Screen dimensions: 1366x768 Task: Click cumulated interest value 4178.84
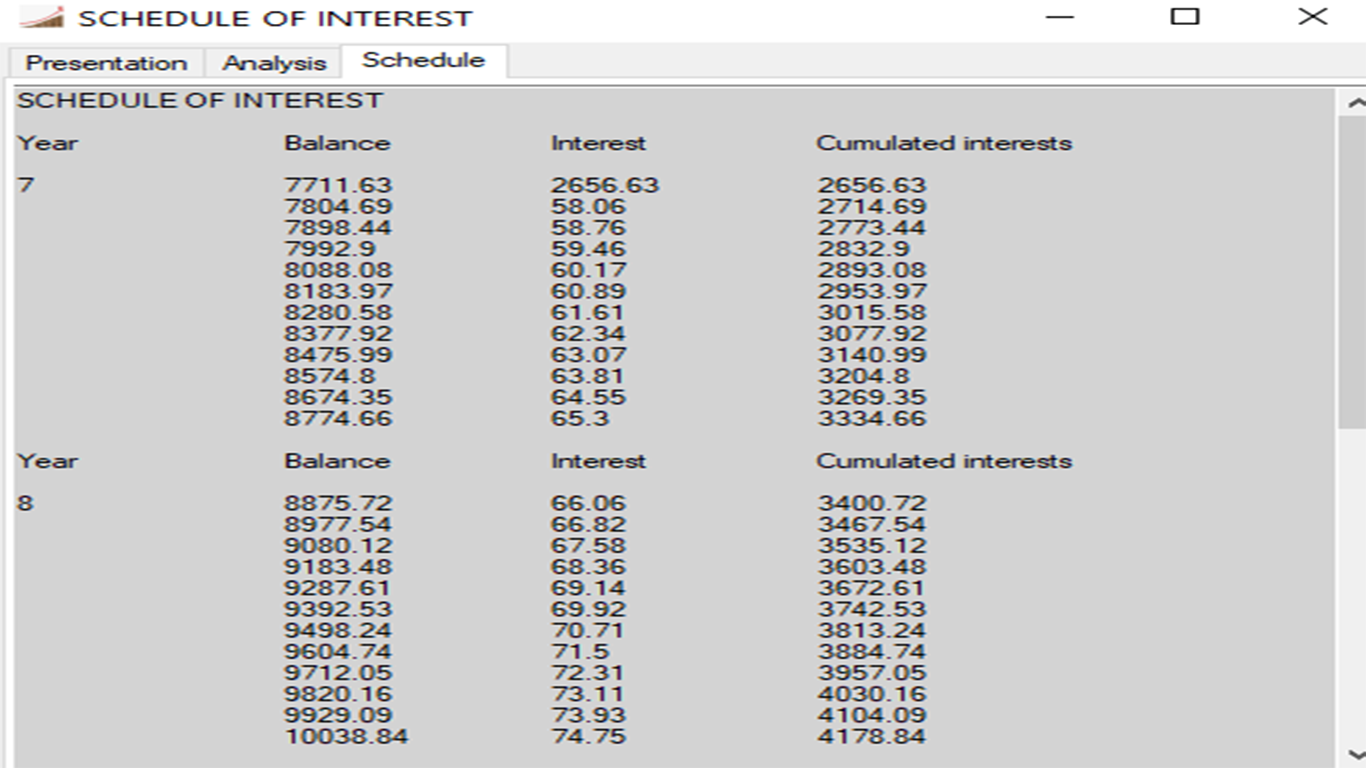click(x=871, y=737)
